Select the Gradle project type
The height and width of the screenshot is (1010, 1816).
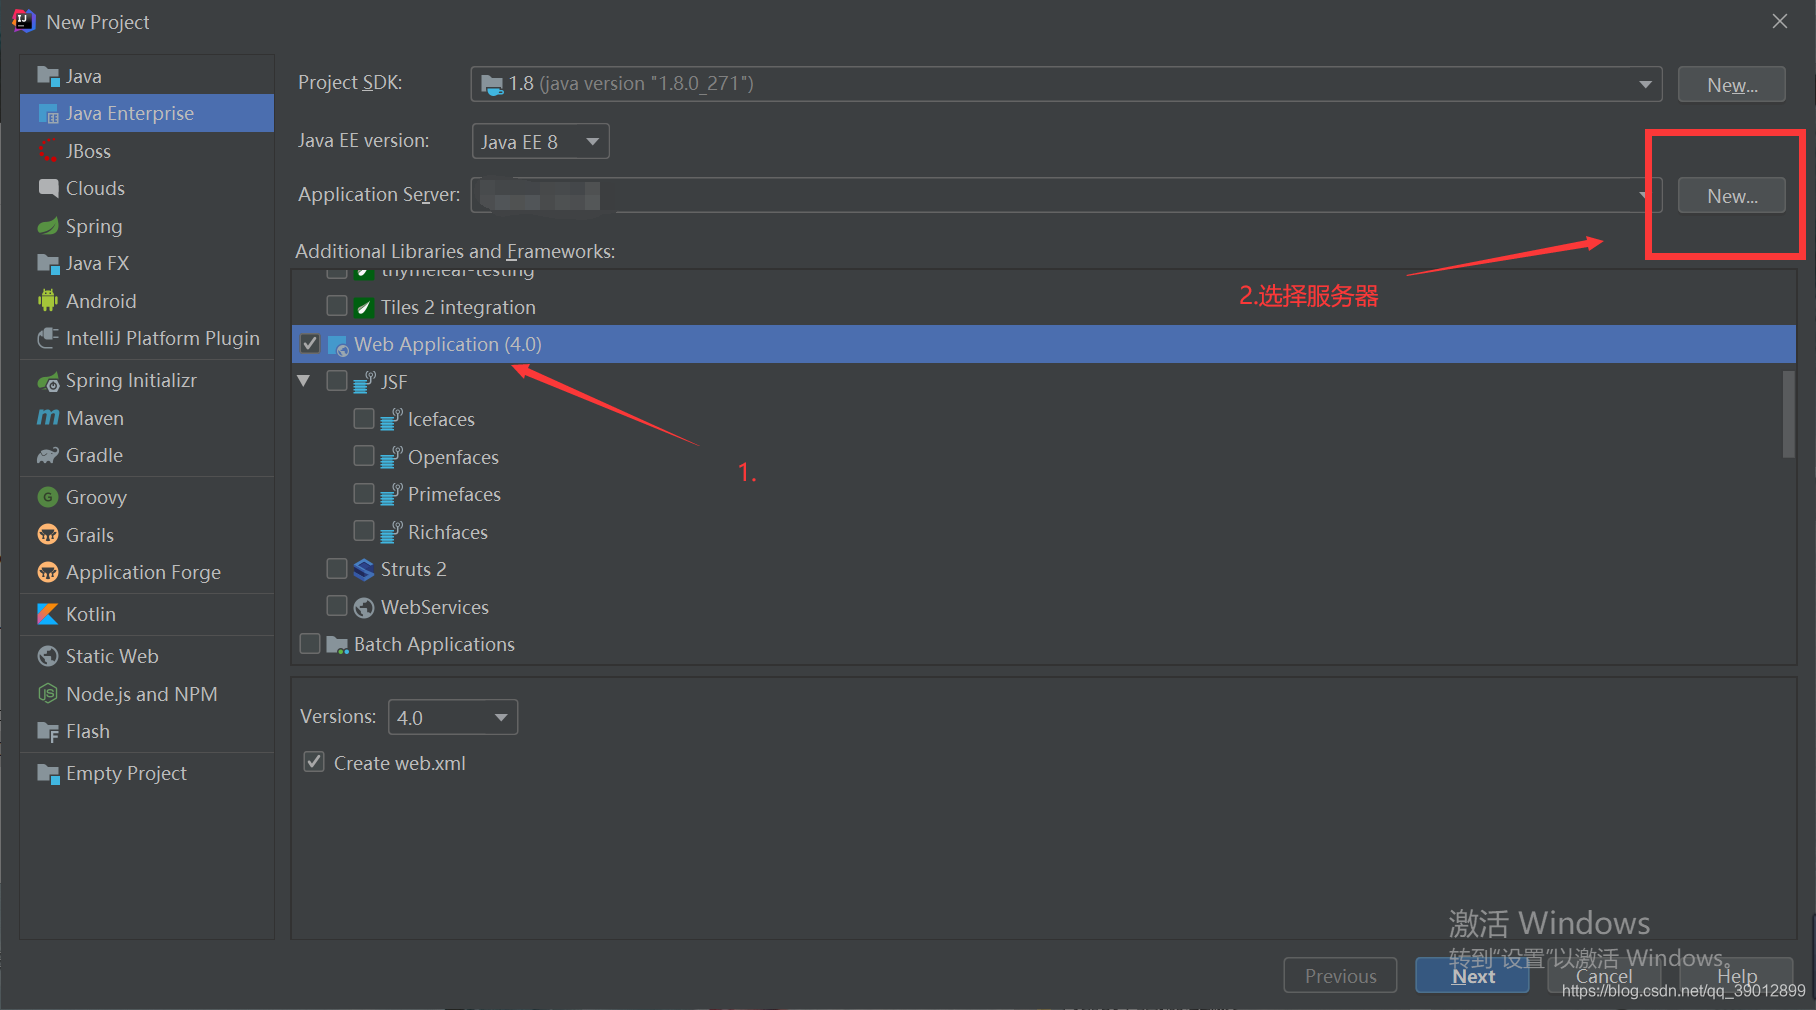point(147,455)
